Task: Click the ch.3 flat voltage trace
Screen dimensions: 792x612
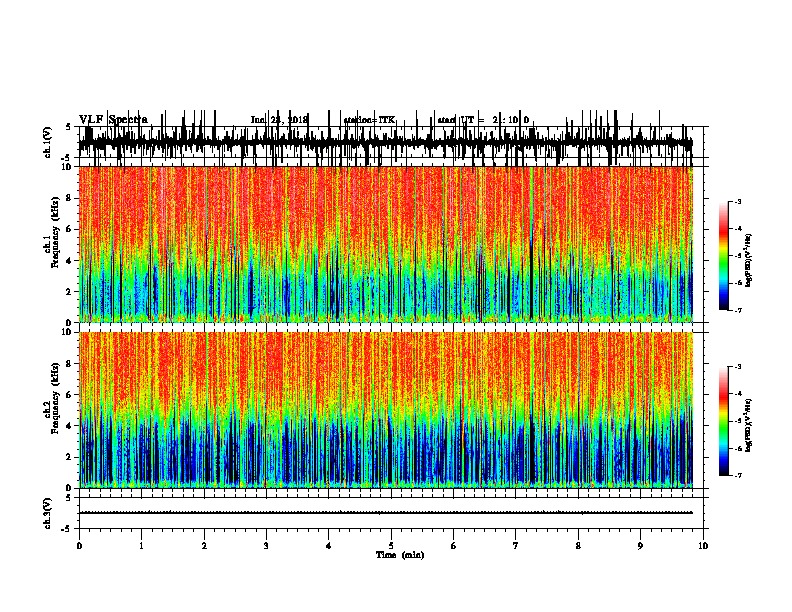Action: click(x=385, y=513)
